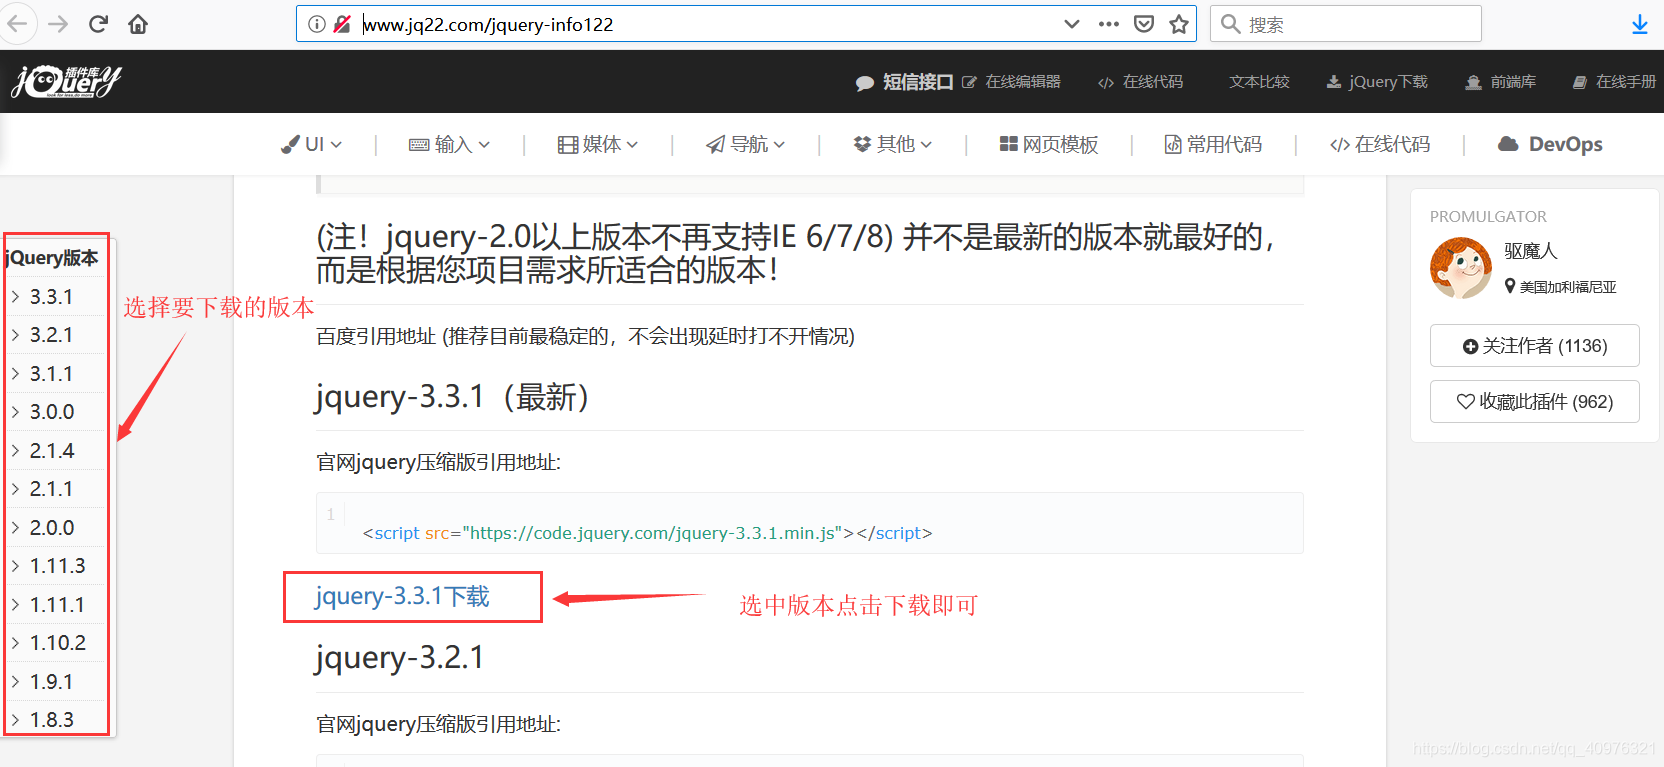This screenshot has width=1664, height=767.
Task: Open the page actions three-dot menu
Action: (x=1109, y=24)
